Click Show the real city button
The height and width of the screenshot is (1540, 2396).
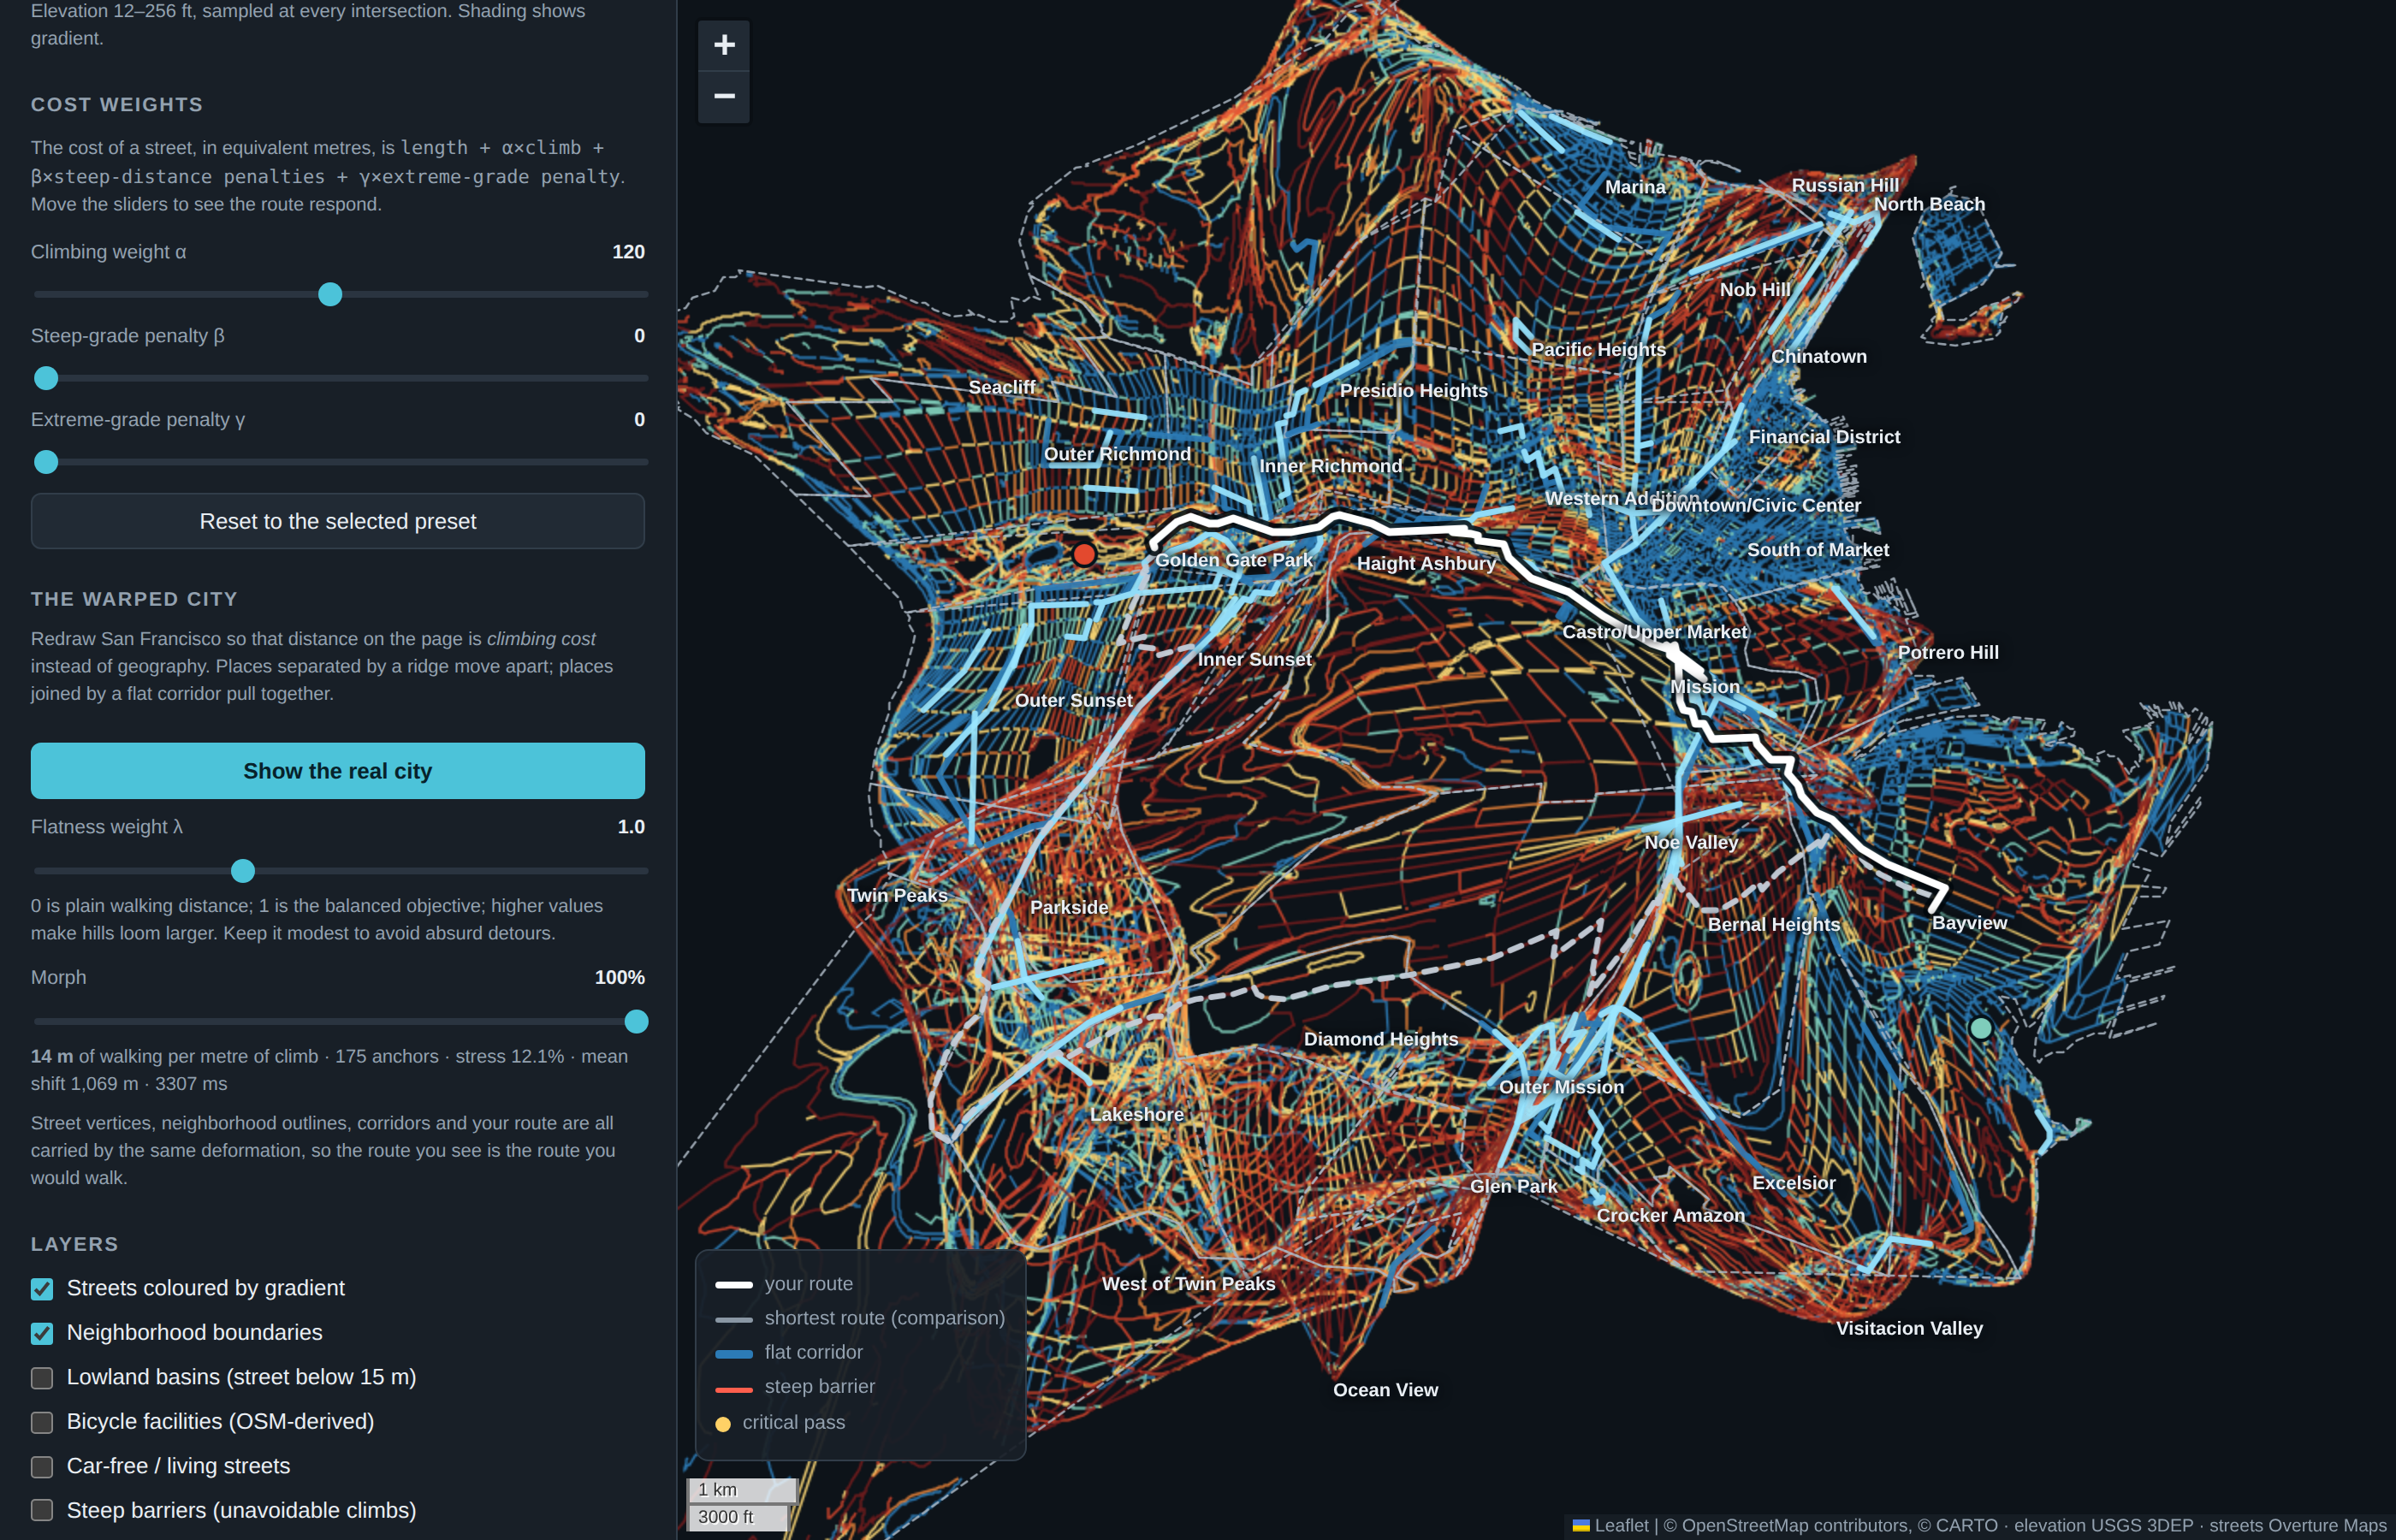pyautogui.click(x=338, y=771)
